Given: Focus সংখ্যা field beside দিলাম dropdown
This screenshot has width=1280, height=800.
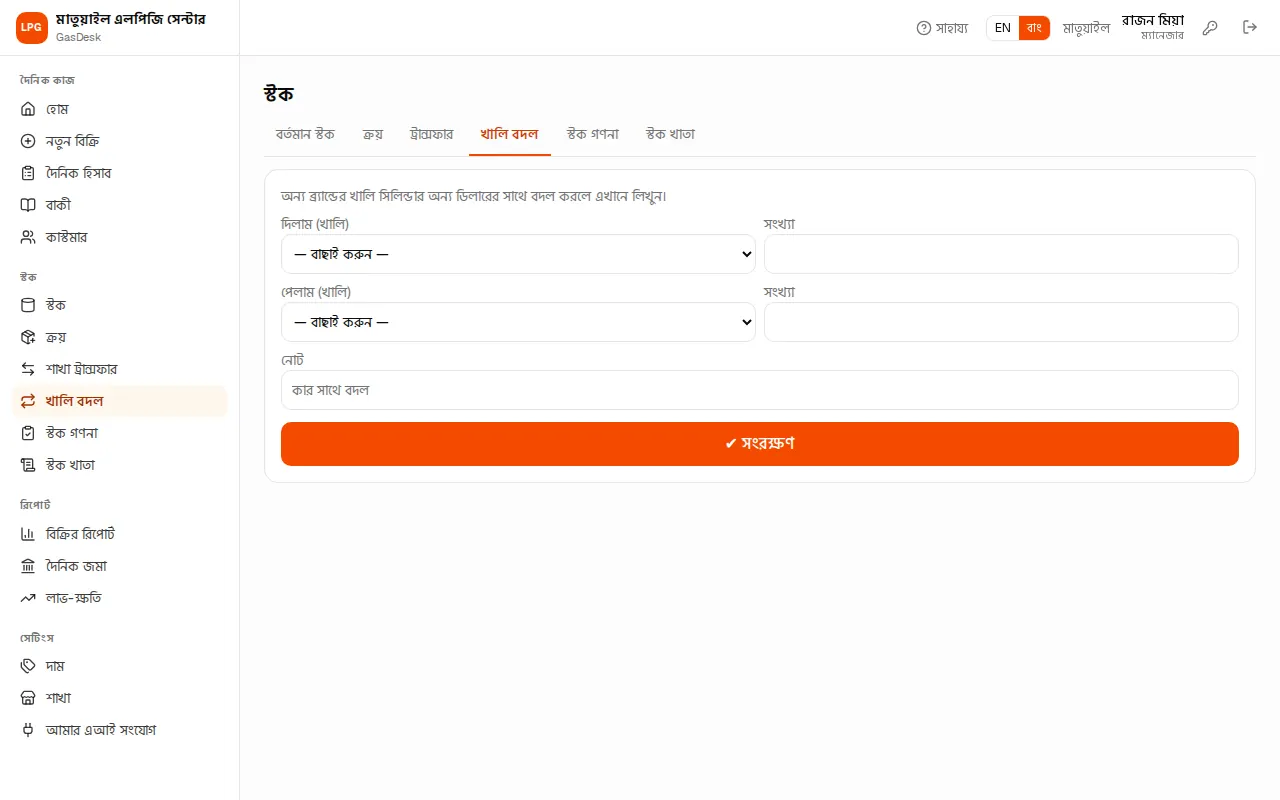Looking at the screenshot, I should pos(1001,254).
